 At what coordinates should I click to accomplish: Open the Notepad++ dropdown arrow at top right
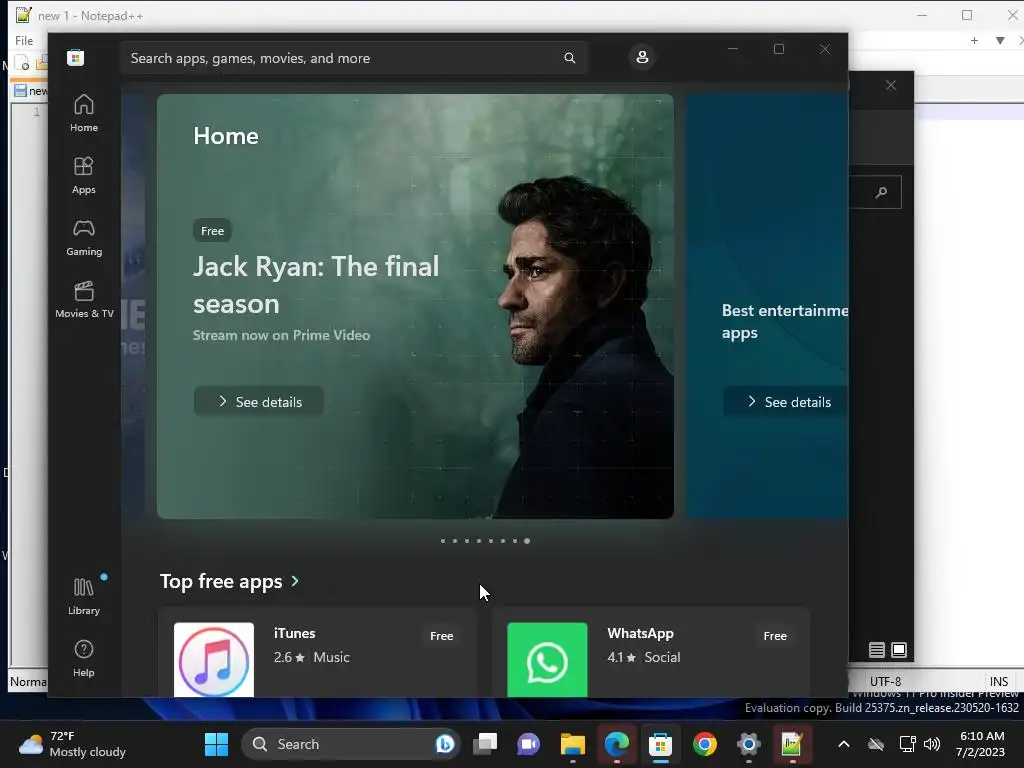(1000, 40)
